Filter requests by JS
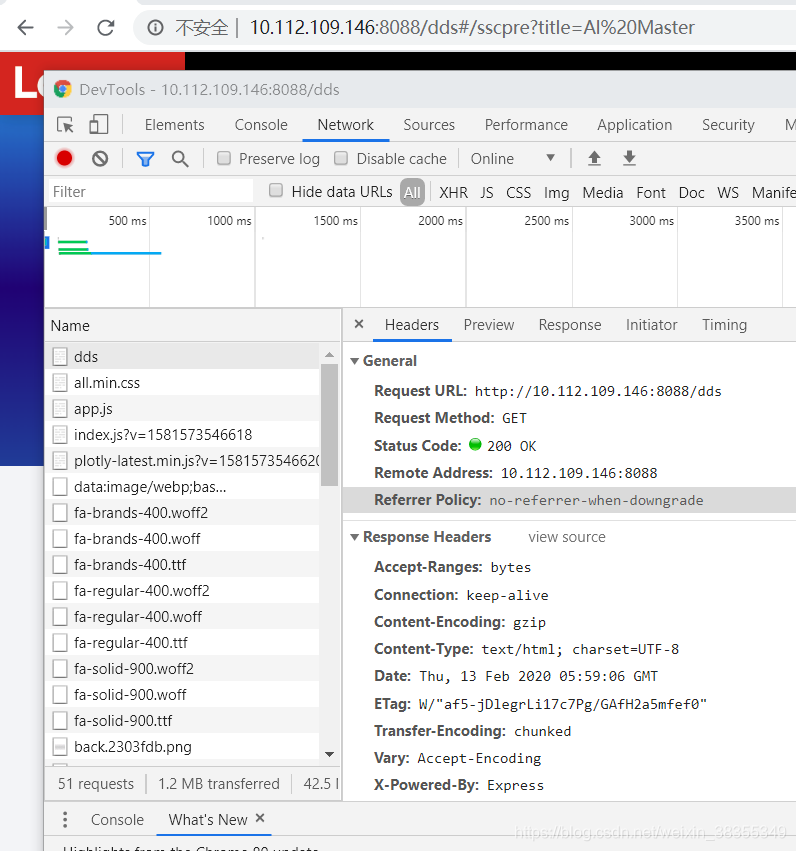The image size is (796, 851). click(487, 193)
